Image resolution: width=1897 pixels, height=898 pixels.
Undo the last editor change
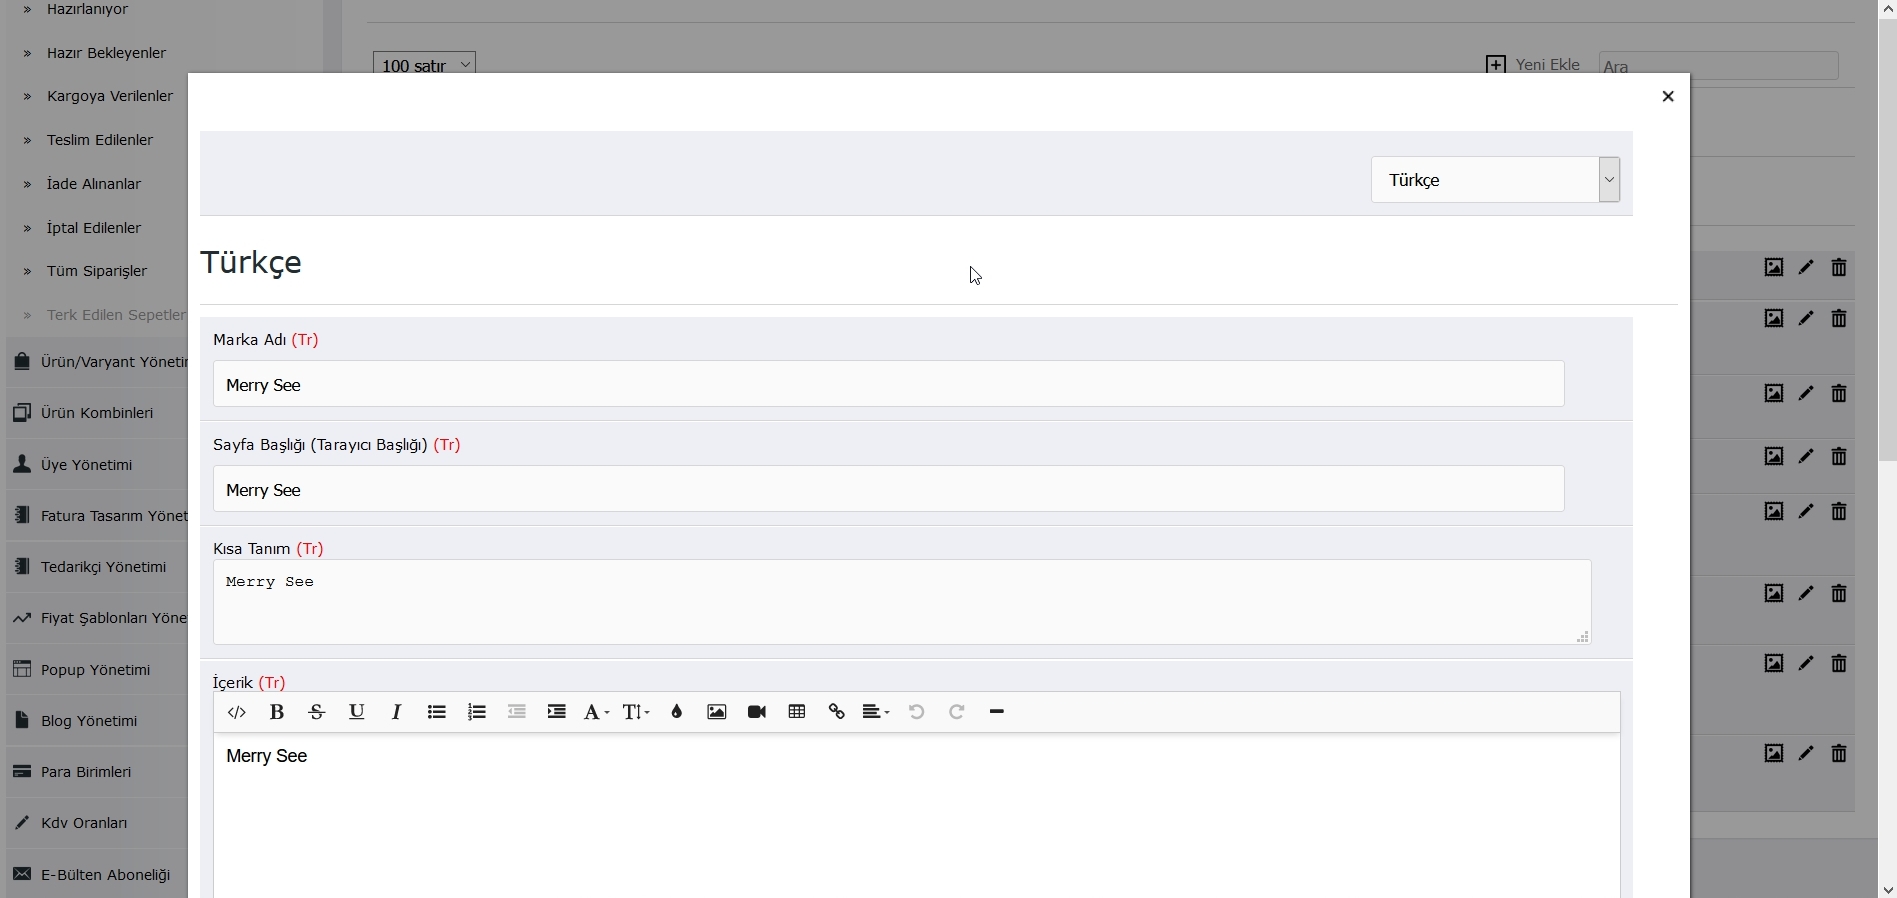coord(917,712)
